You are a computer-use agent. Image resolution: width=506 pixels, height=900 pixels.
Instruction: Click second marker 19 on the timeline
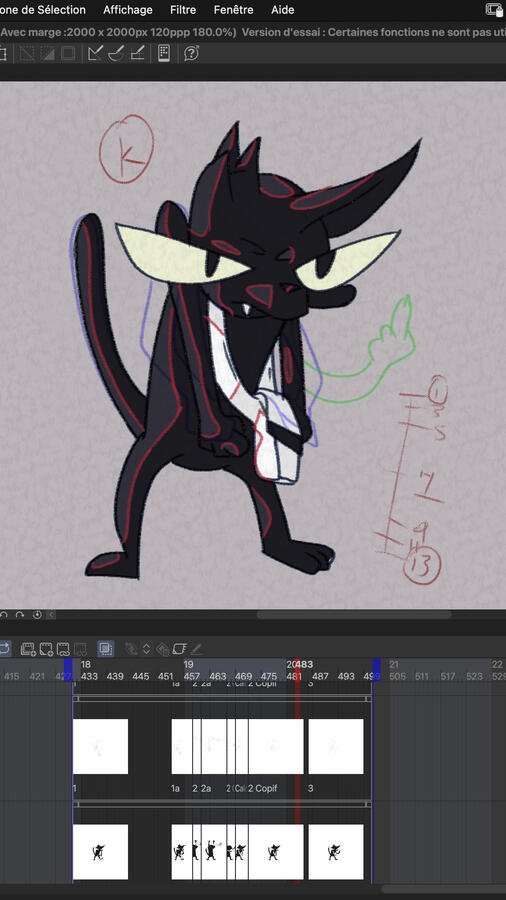click(x=188, y=664)
